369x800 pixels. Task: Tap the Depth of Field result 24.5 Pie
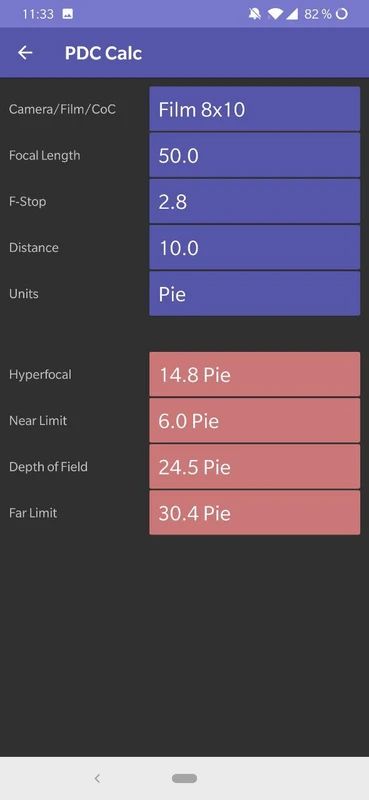coord(255,466)
